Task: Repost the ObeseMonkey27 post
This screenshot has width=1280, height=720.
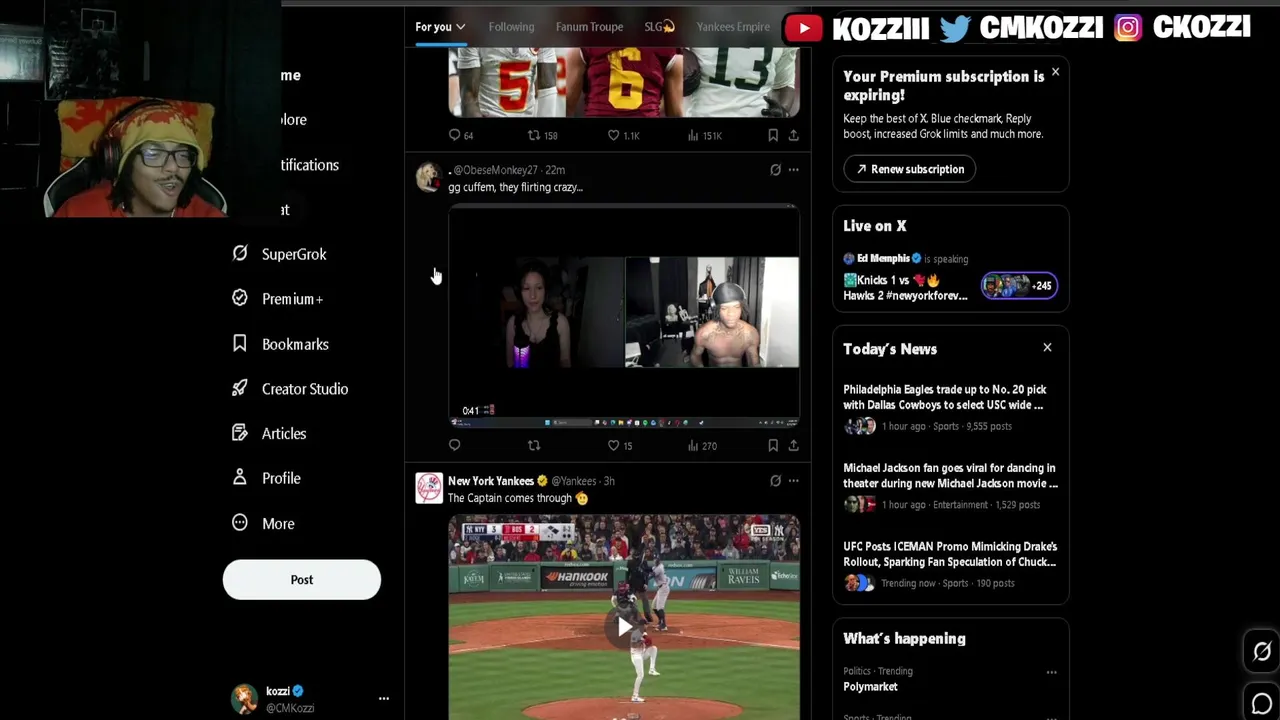Action: [534, 445]
